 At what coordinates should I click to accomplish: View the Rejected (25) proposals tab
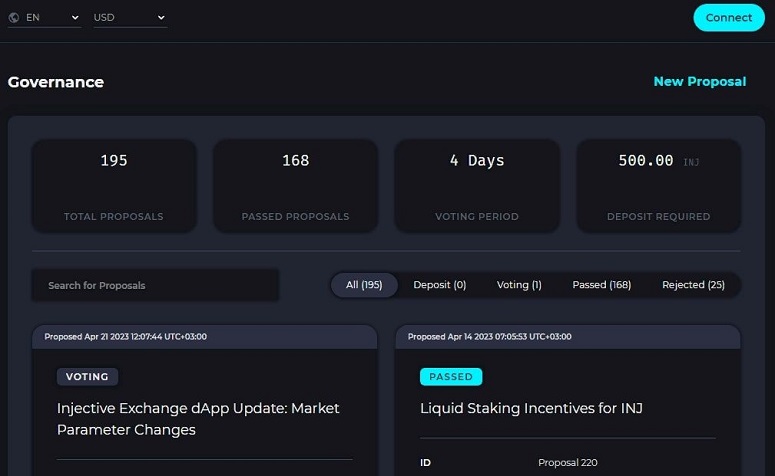[693, 285]
